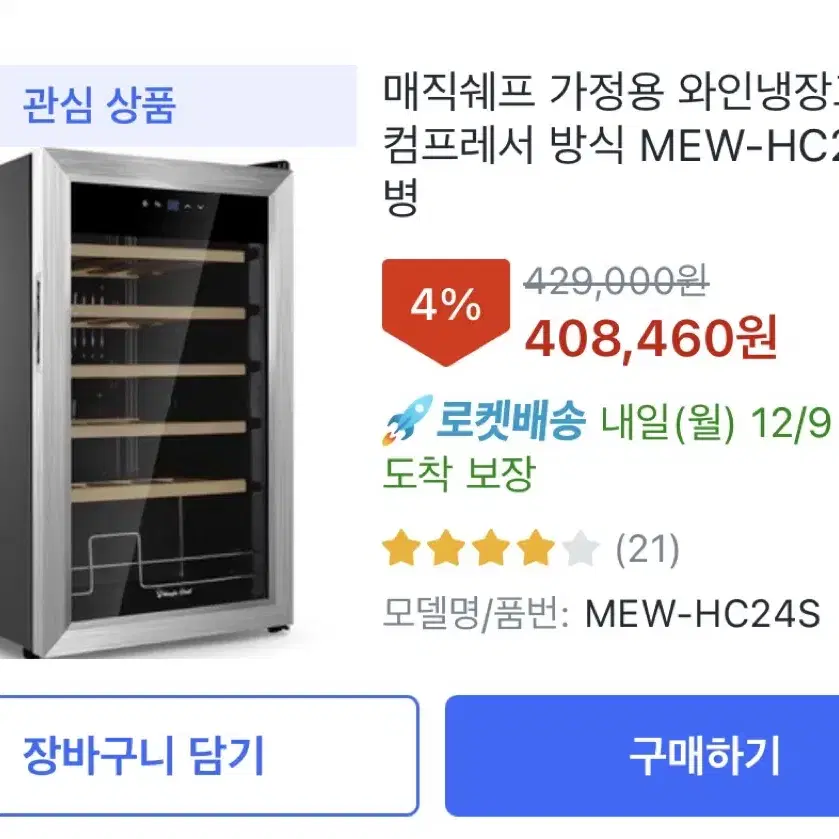The image size is (839, 839).
Task: Select the third rating star
Action: tap(491, 548)
